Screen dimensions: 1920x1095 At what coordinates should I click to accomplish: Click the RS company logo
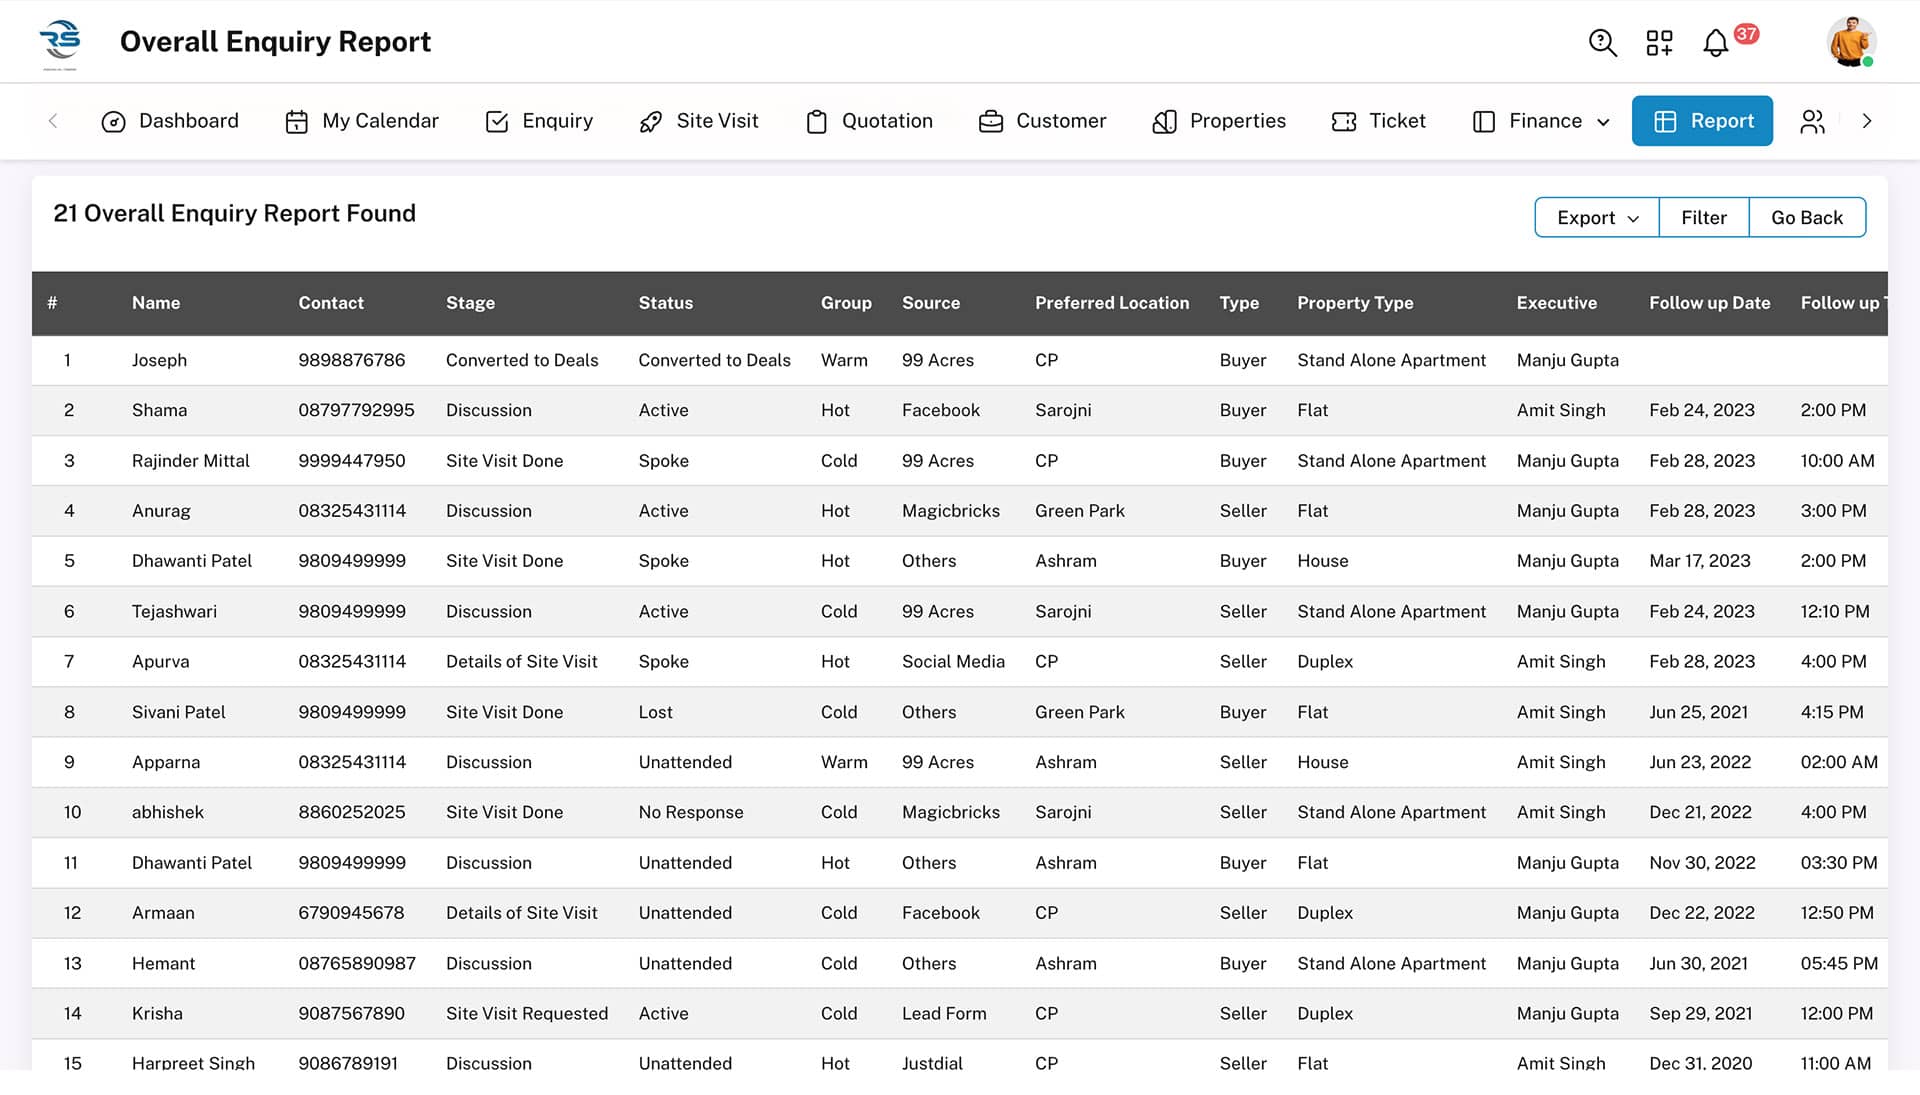[x=60, y=43]
